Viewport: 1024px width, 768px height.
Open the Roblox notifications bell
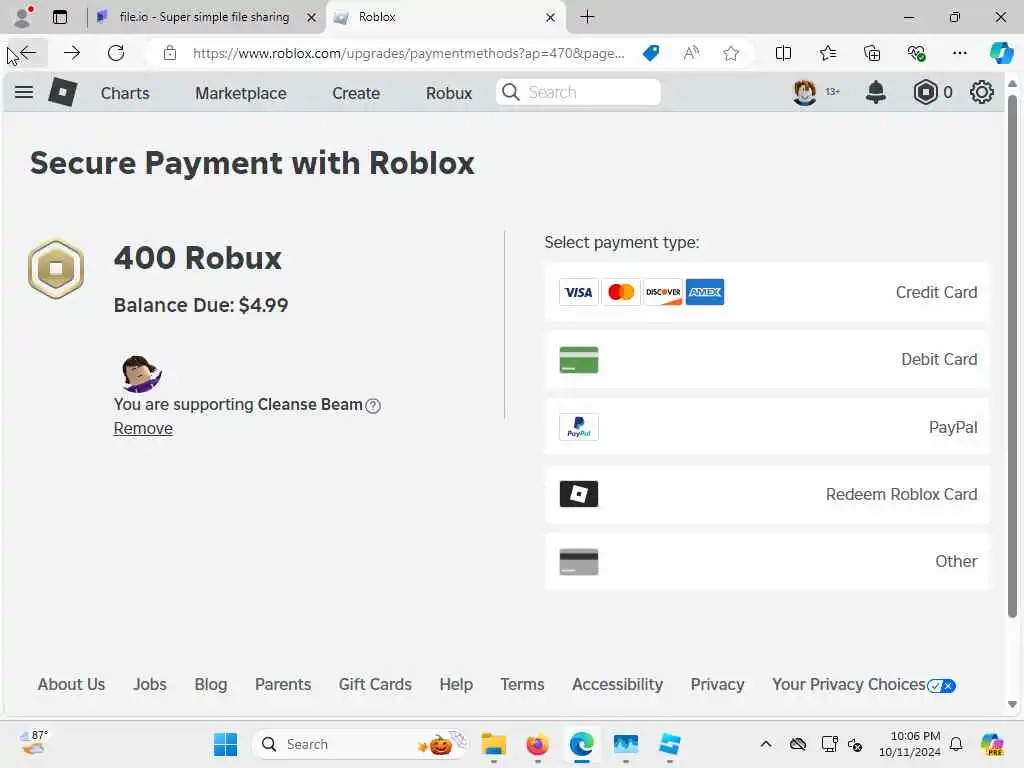[x=875, y=92]
